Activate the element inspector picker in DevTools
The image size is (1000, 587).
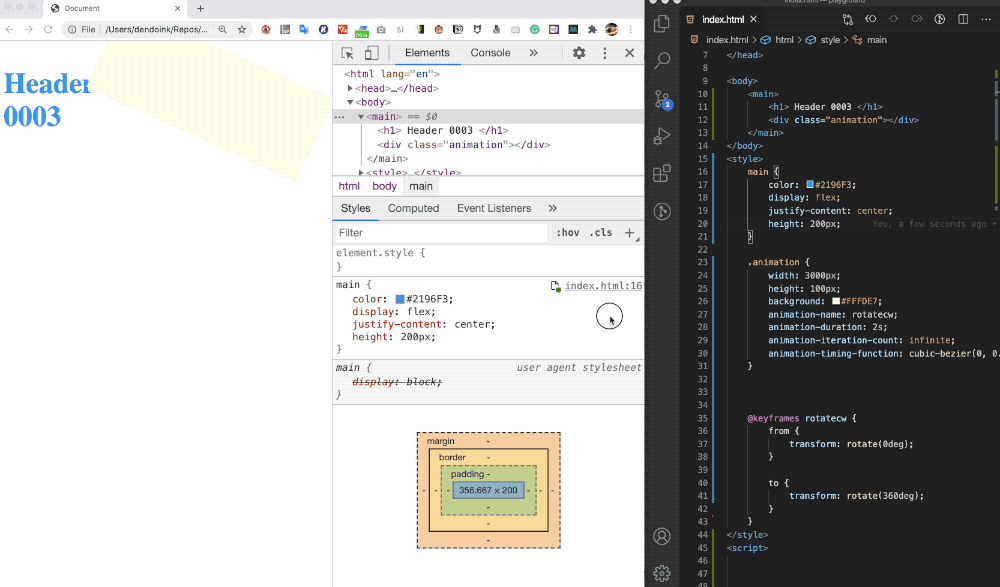tap(348, 54)
